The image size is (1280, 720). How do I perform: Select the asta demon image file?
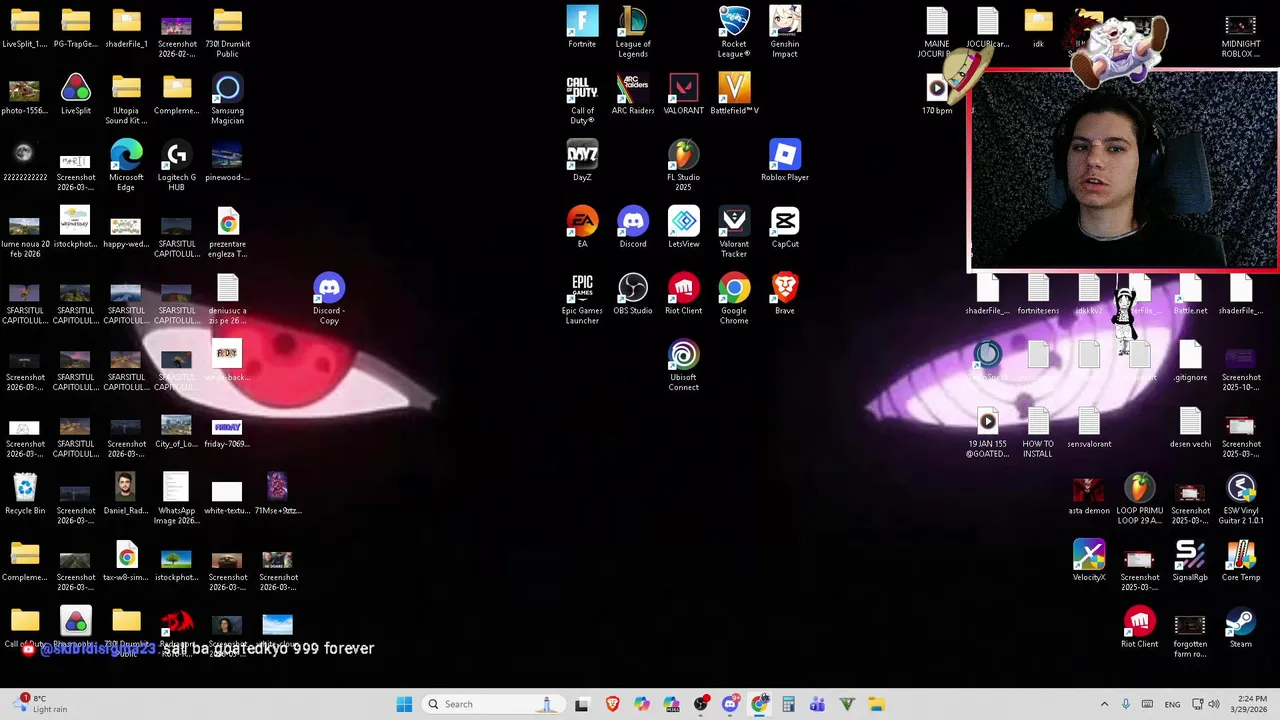[x=1089, y=495]
